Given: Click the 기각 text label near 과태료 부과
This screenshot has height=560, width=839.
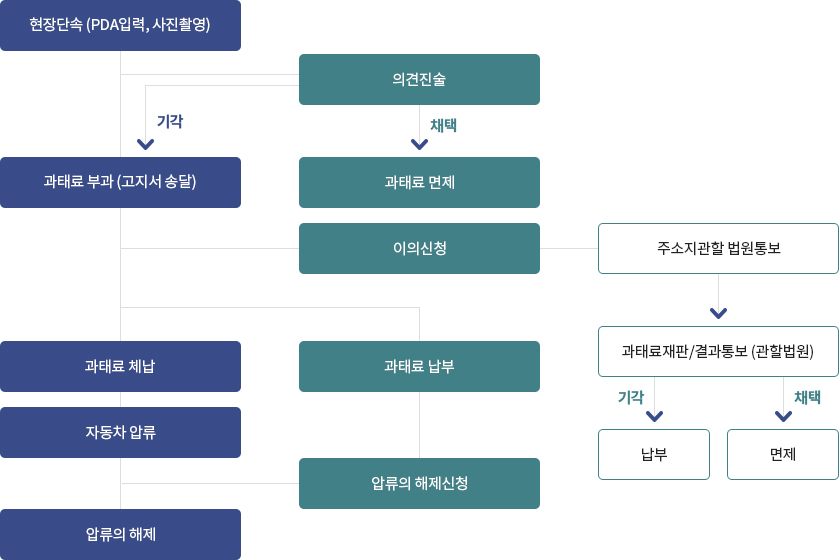Looking at the screenshot, I should (170, 121).
